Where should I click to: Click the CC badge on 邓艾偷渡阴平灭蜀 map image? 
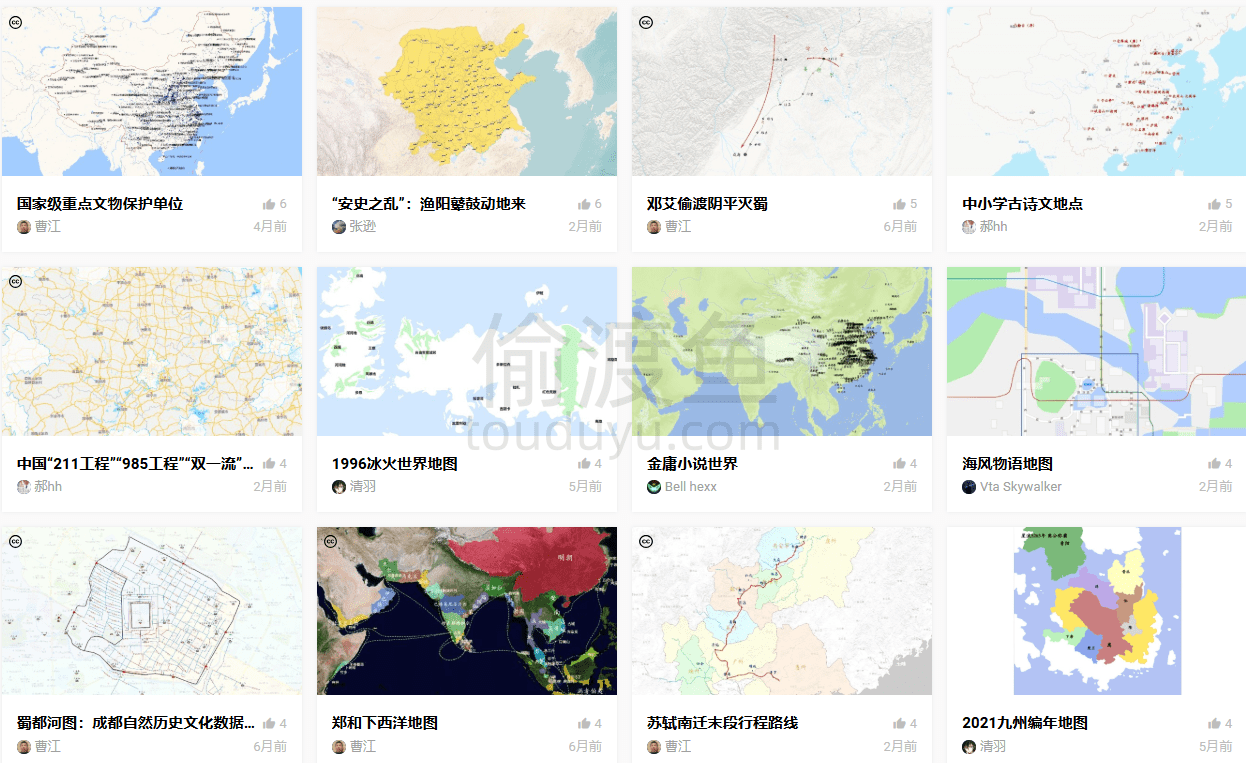coord(646,22)
